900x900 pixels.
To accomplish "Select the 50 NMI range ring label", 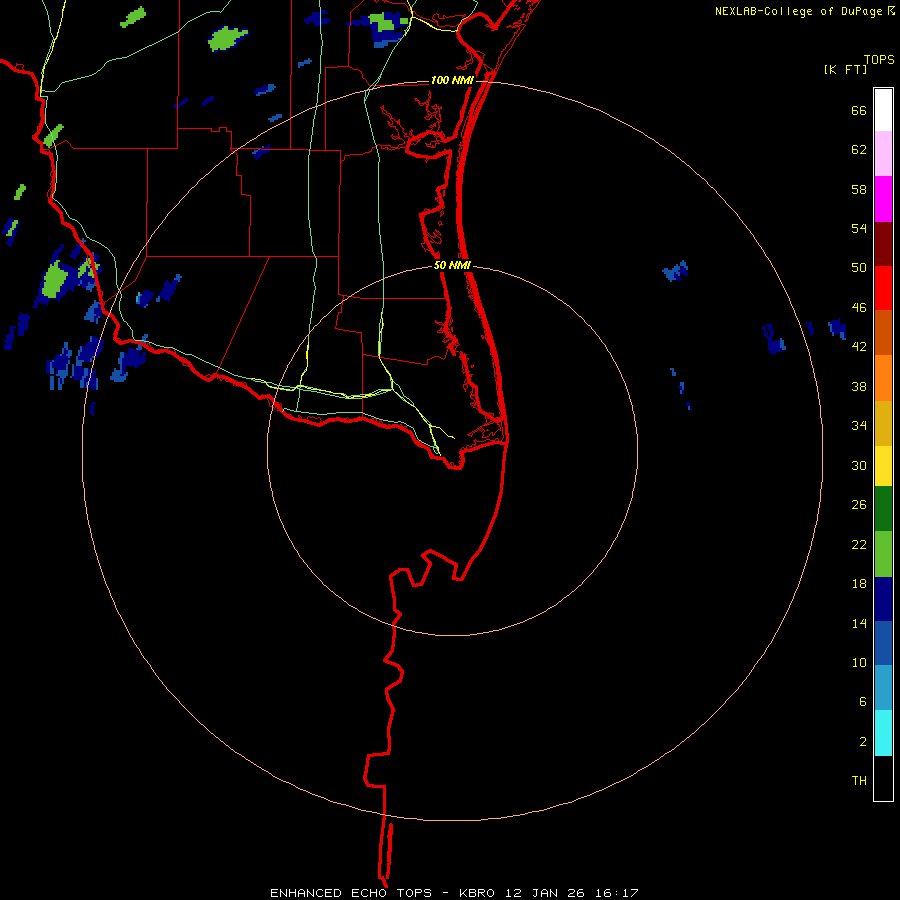I will (452, 265).
